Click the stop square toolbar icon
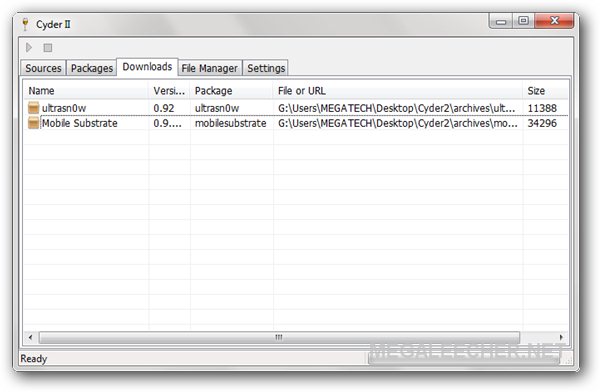This screenshot has height=392, width=600. point(47,48)
